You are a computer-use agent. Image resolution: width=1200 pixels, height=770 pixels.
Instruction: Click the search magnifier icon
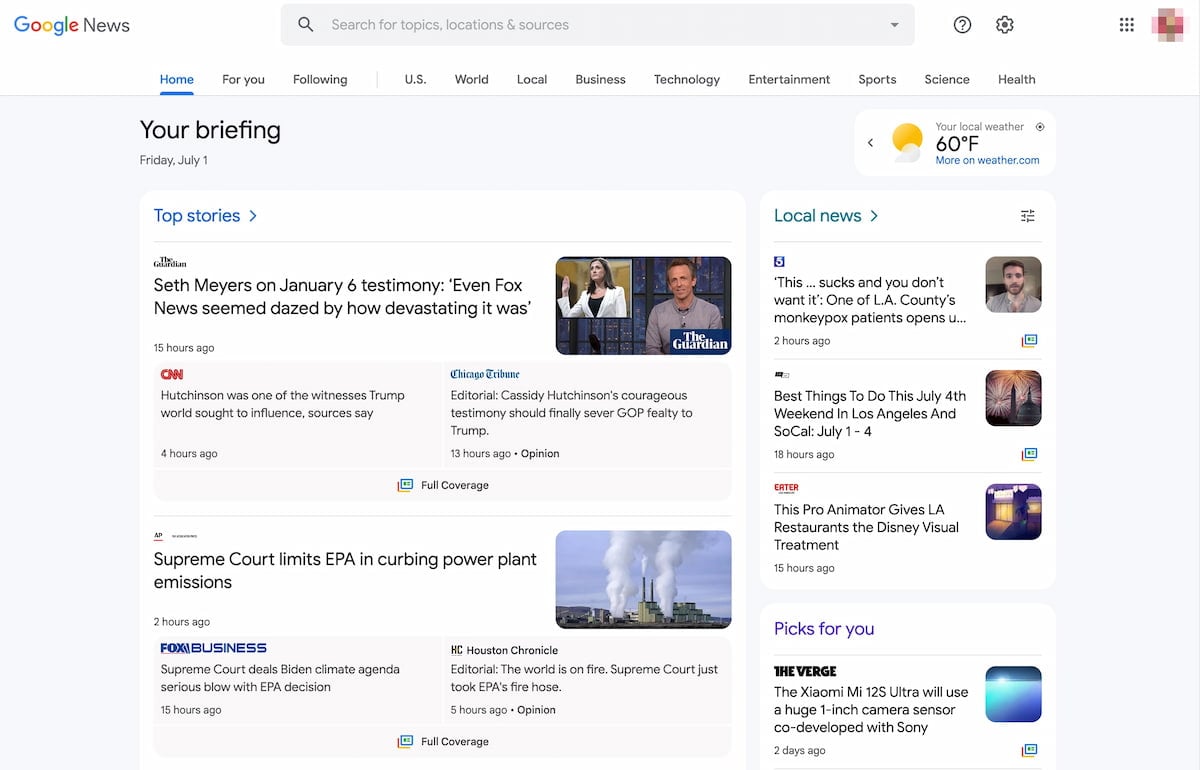point(305,24)
